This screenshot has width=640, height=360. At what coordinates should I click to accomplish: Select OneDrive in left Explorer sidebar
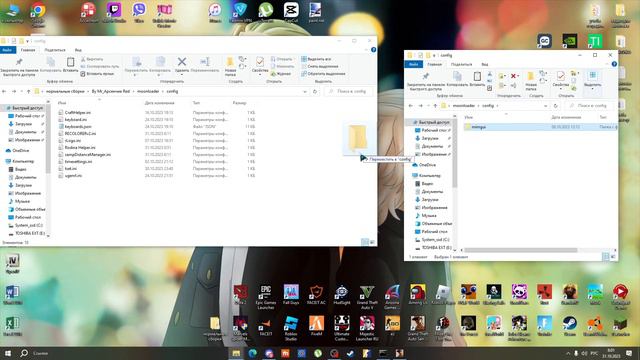coord(20,151)
